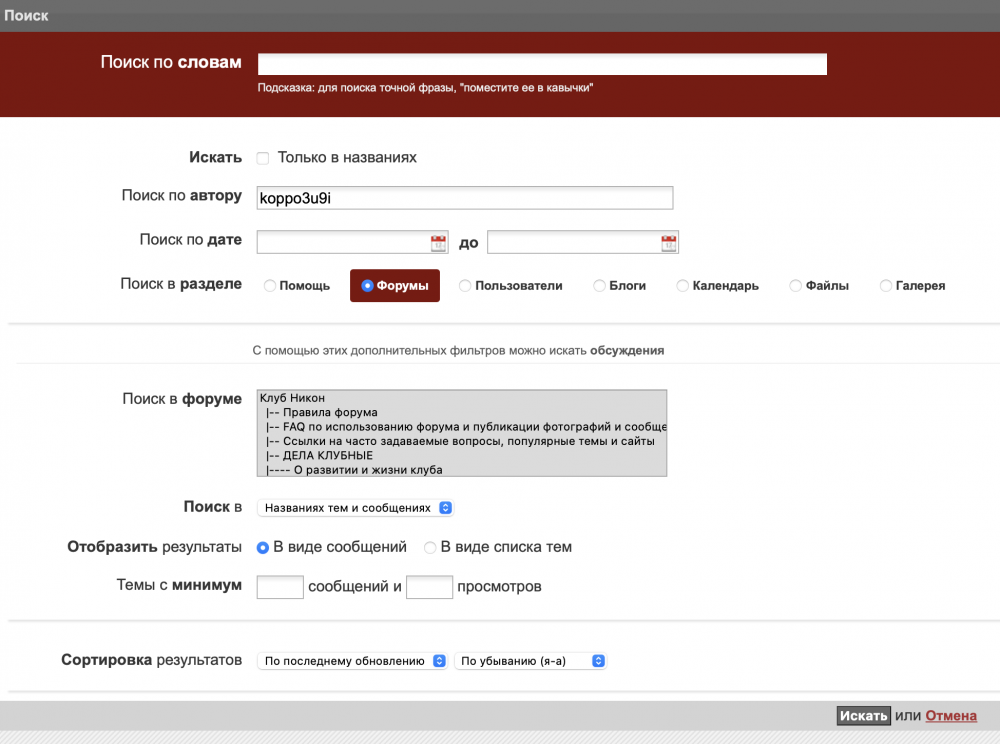Choose 'В виде списка тем' results display

point(430,548)
